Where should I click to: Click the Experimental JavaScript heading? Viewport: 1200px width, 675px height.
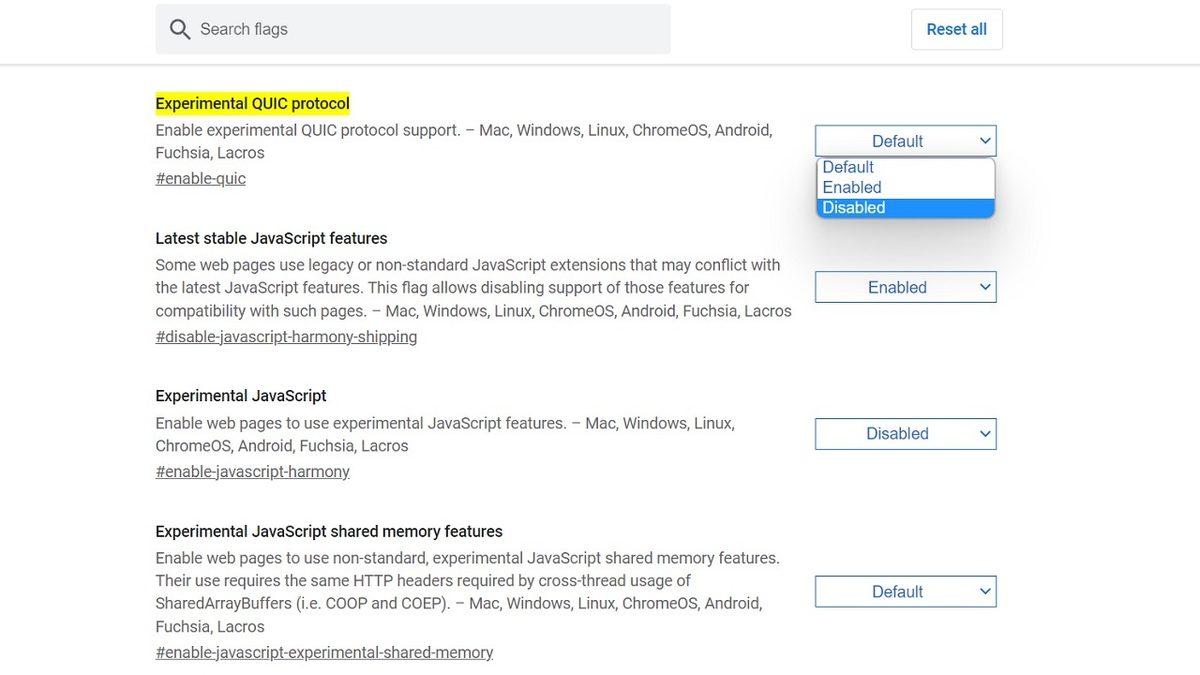point(241,396)
